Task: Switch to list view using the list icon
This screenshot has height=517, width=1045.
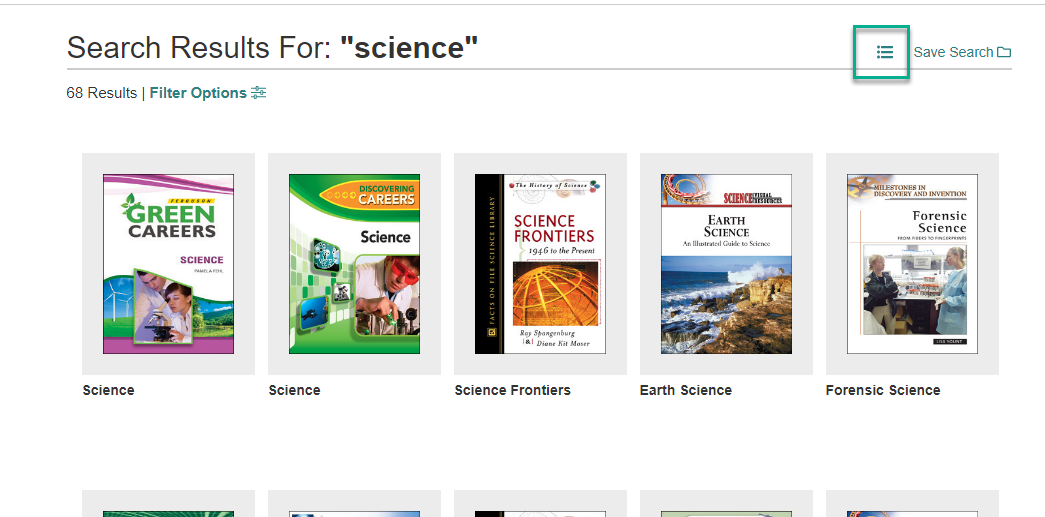Action: tap(884, 52)
